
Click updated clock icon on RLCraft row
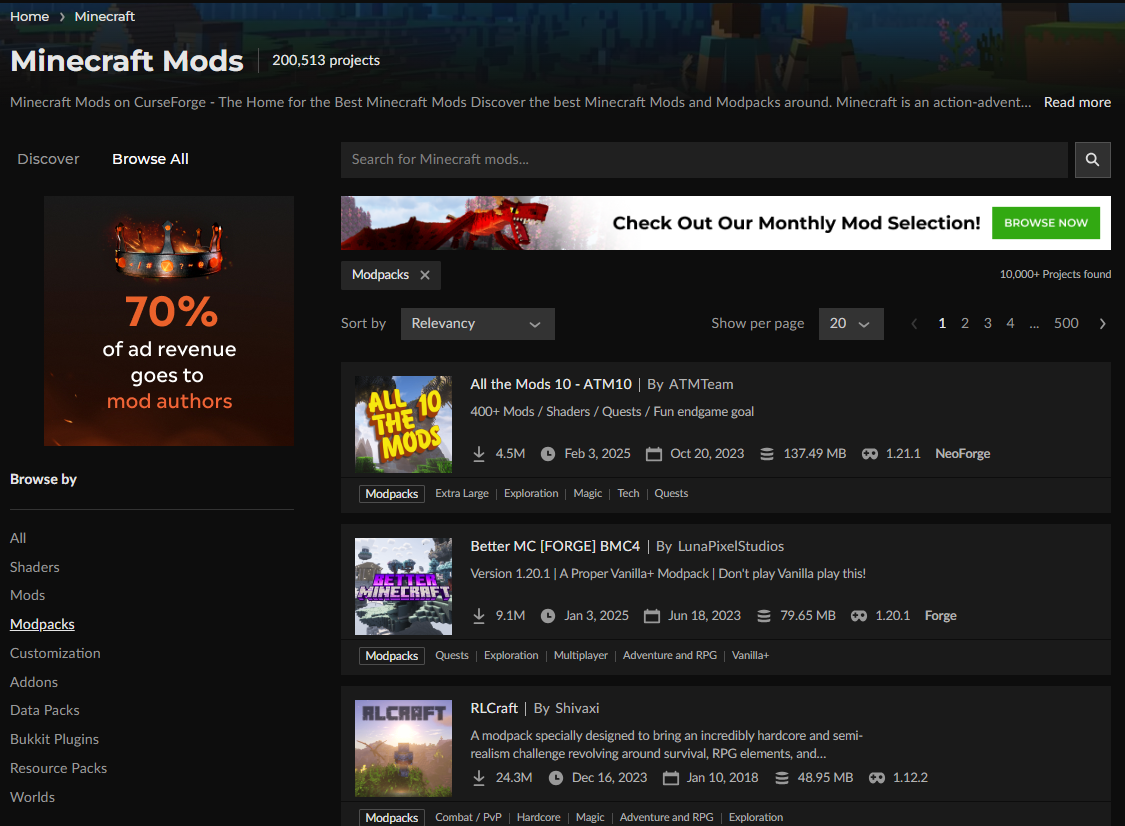click(x=555, y=778)
